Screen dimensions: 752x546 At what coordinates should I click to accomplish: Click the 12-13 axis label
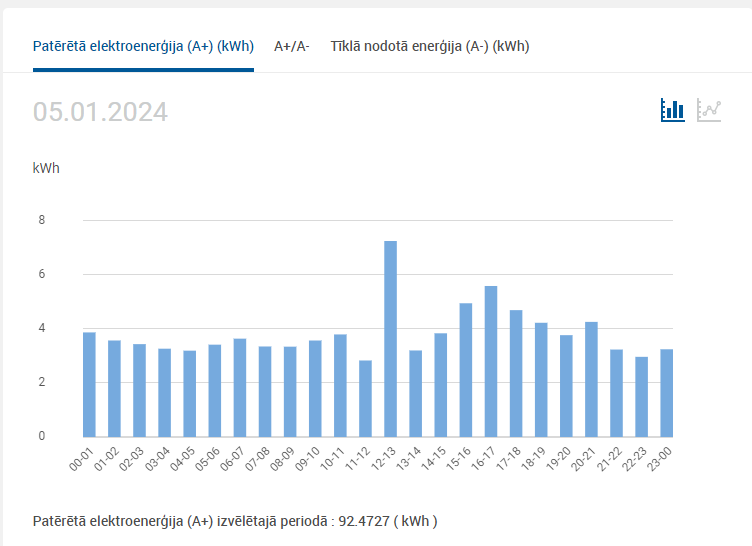383,459
